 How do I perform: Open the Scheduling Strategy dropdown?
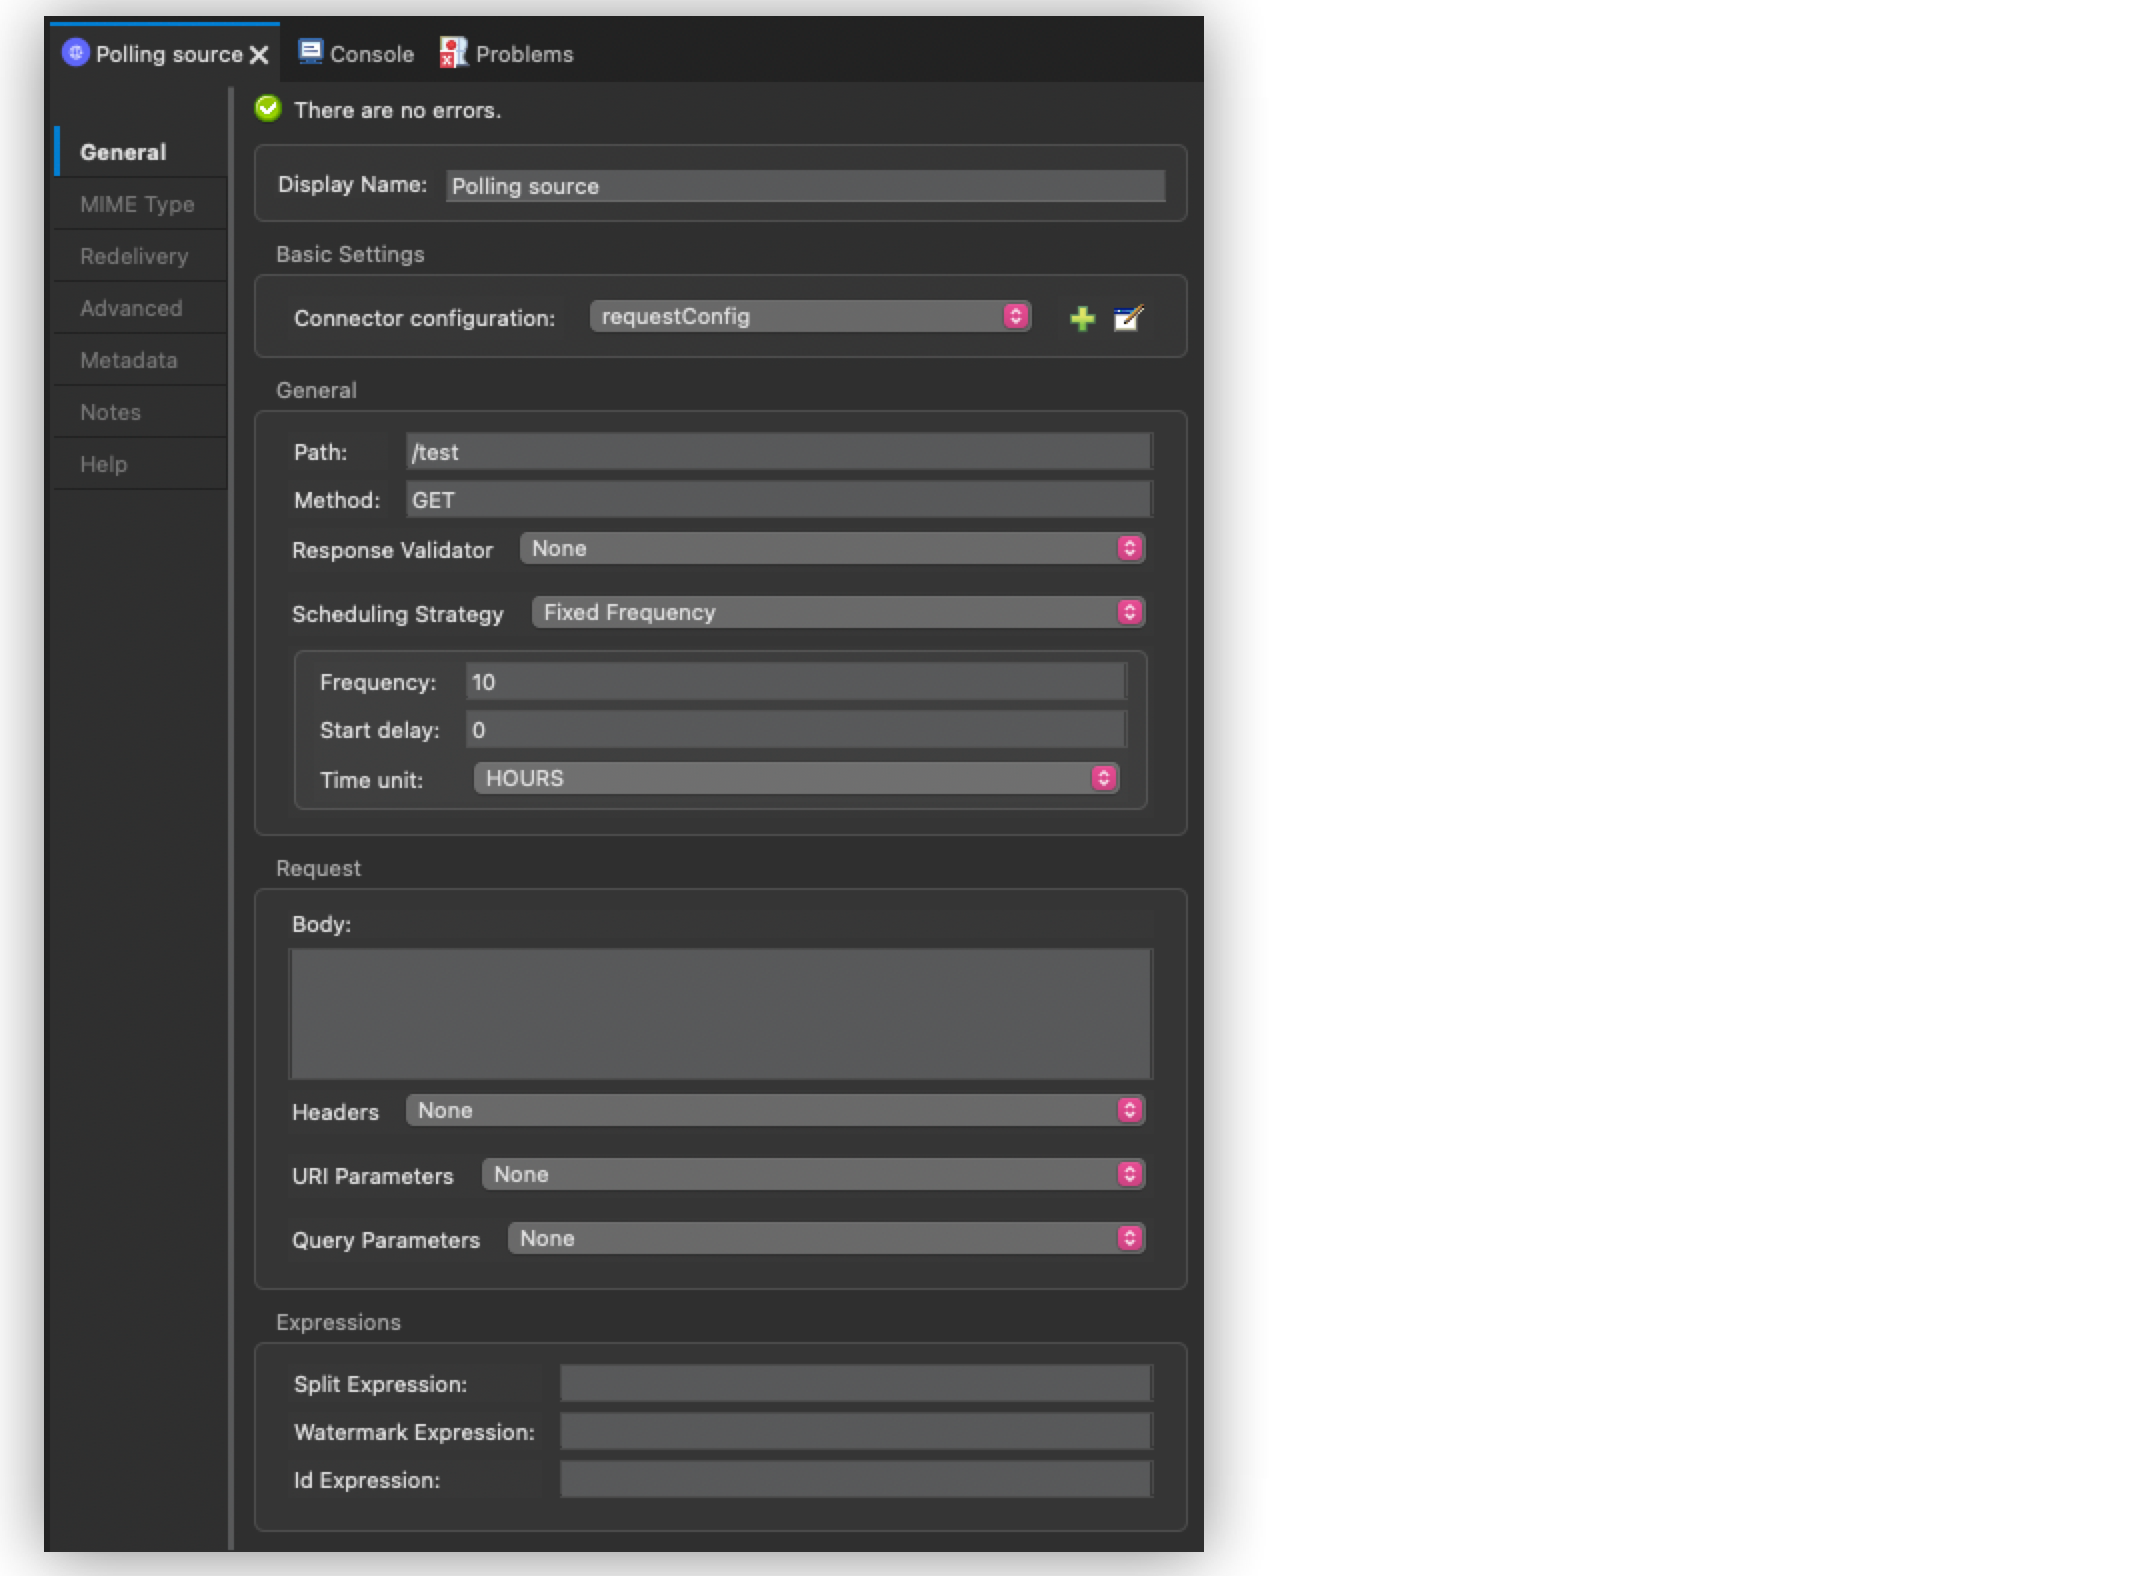[x=837, y=613]
